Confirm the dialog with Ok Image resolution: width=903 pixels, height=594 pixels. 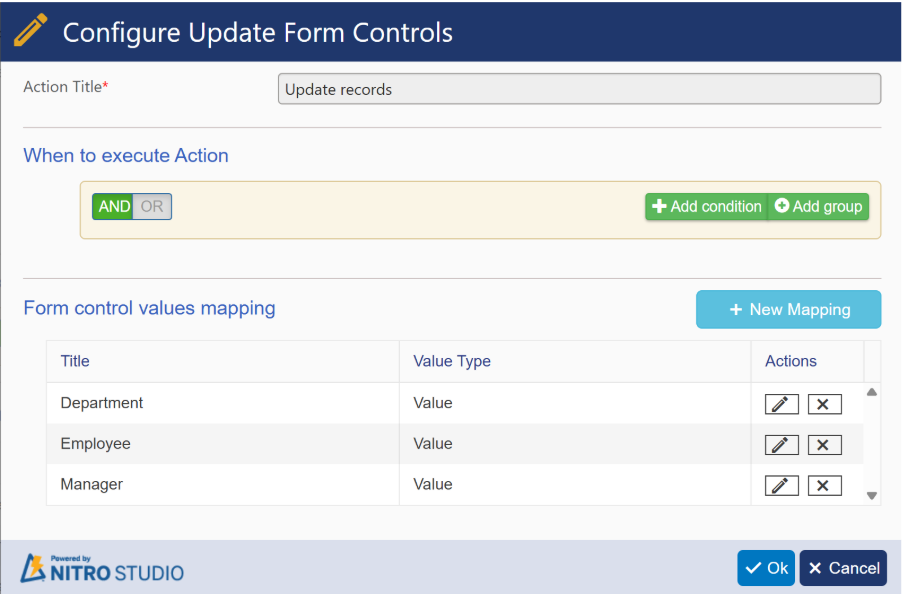[766, 568]
